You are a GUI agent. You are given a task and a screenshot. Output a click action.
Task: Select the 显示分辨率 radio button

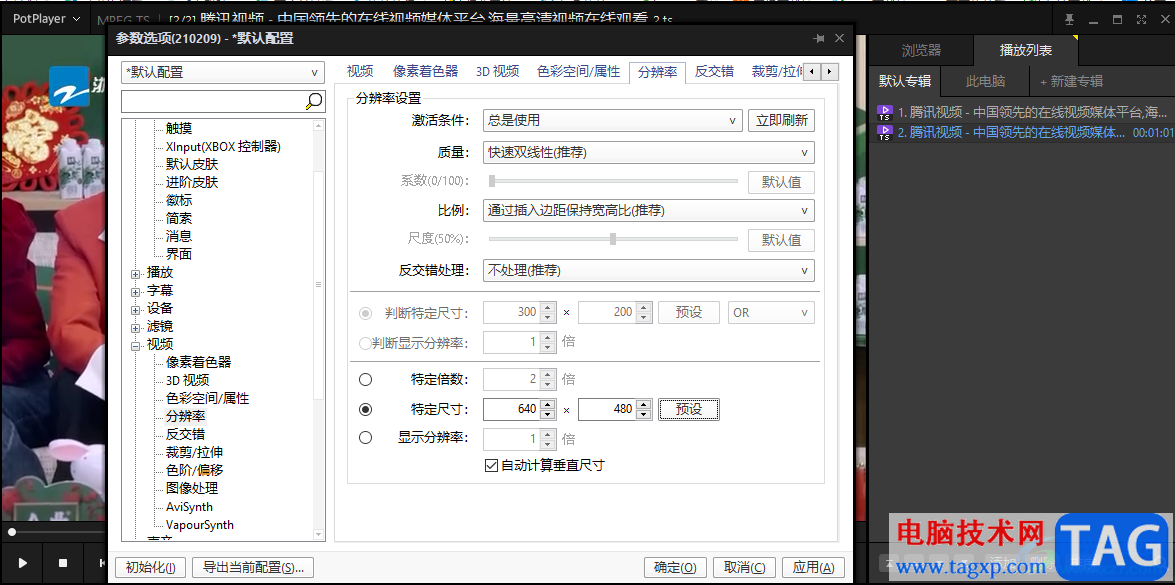[366, 437]
